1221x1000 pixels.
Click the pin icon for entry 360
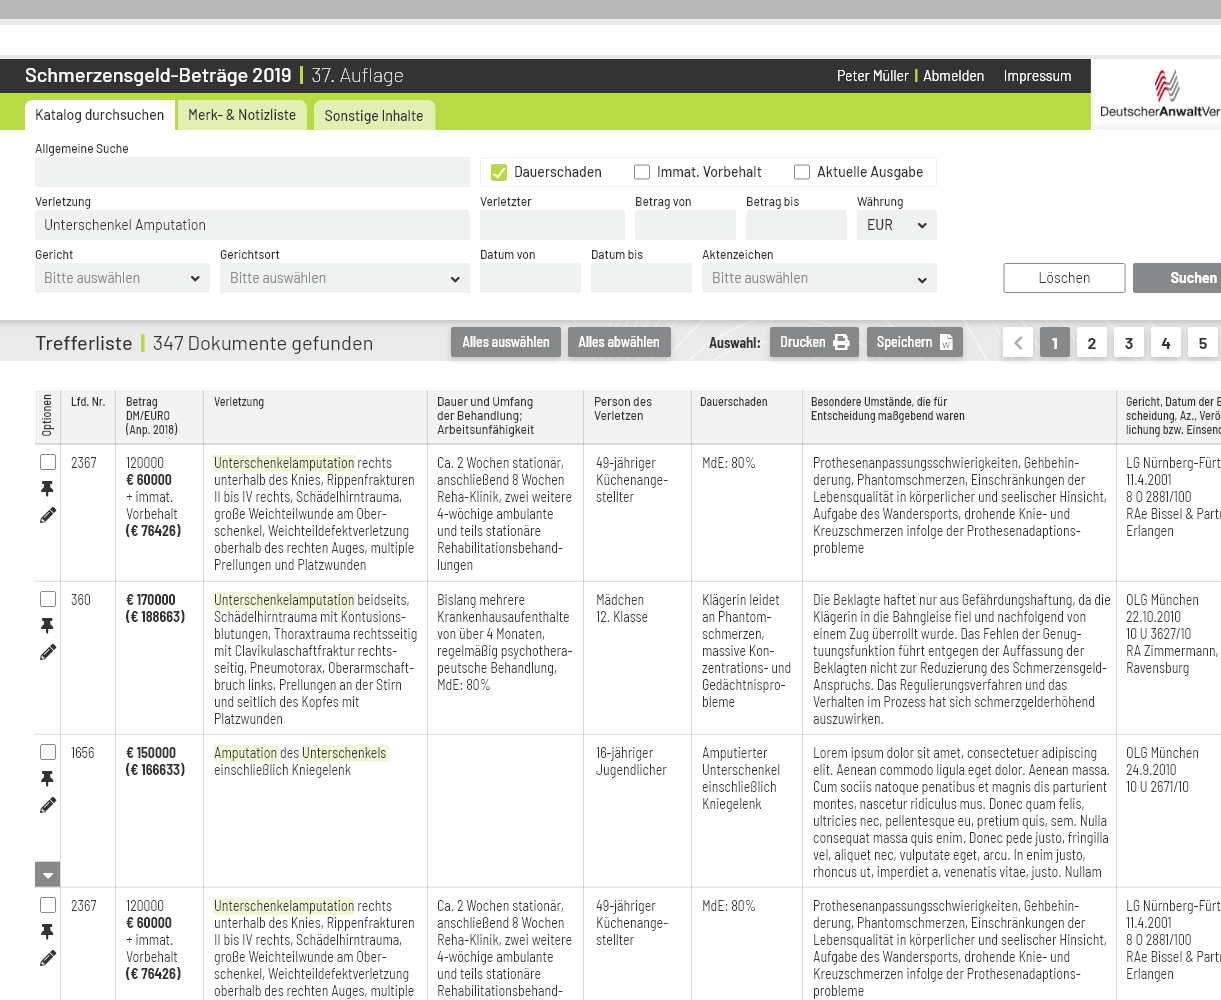pyautogui.click(x=47, y=626)
